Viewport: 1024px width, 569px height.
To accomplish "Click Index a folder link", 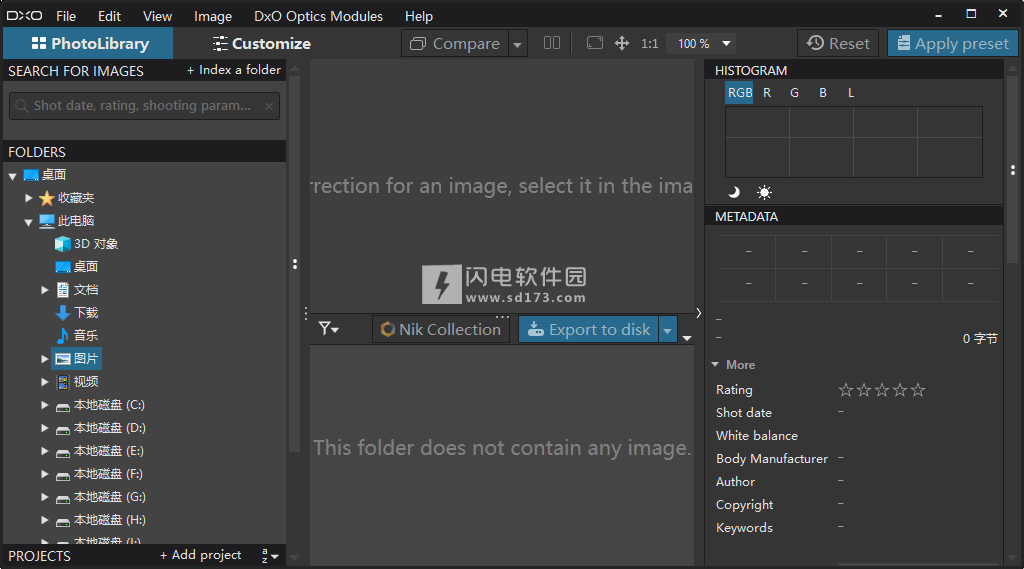I will click(x=234, y=70).
